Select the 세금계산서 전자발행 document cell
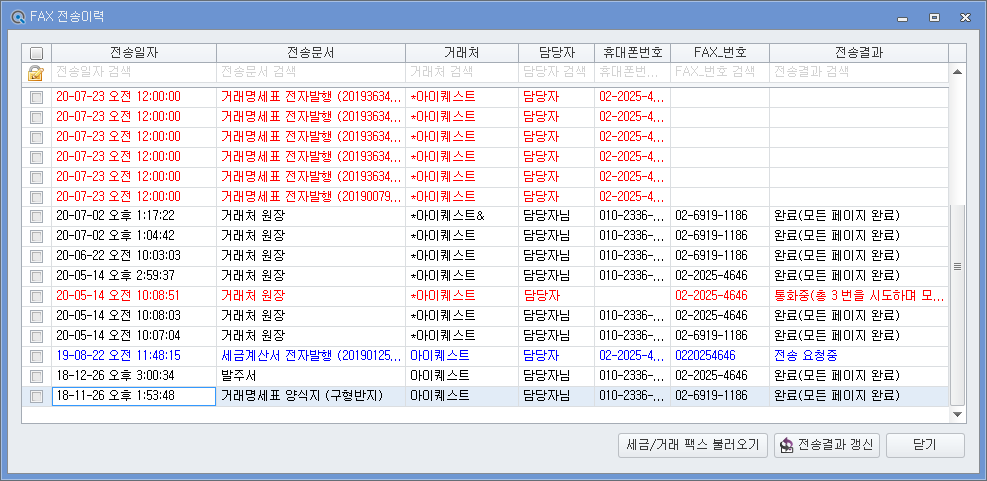 [311, 356]
